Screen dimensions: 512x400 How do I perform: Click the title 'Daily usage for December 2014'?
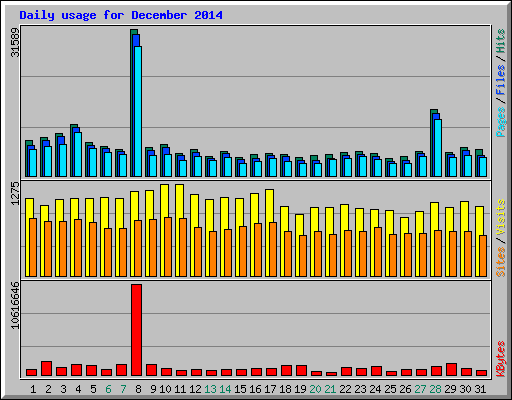click(x=121, y=15)
